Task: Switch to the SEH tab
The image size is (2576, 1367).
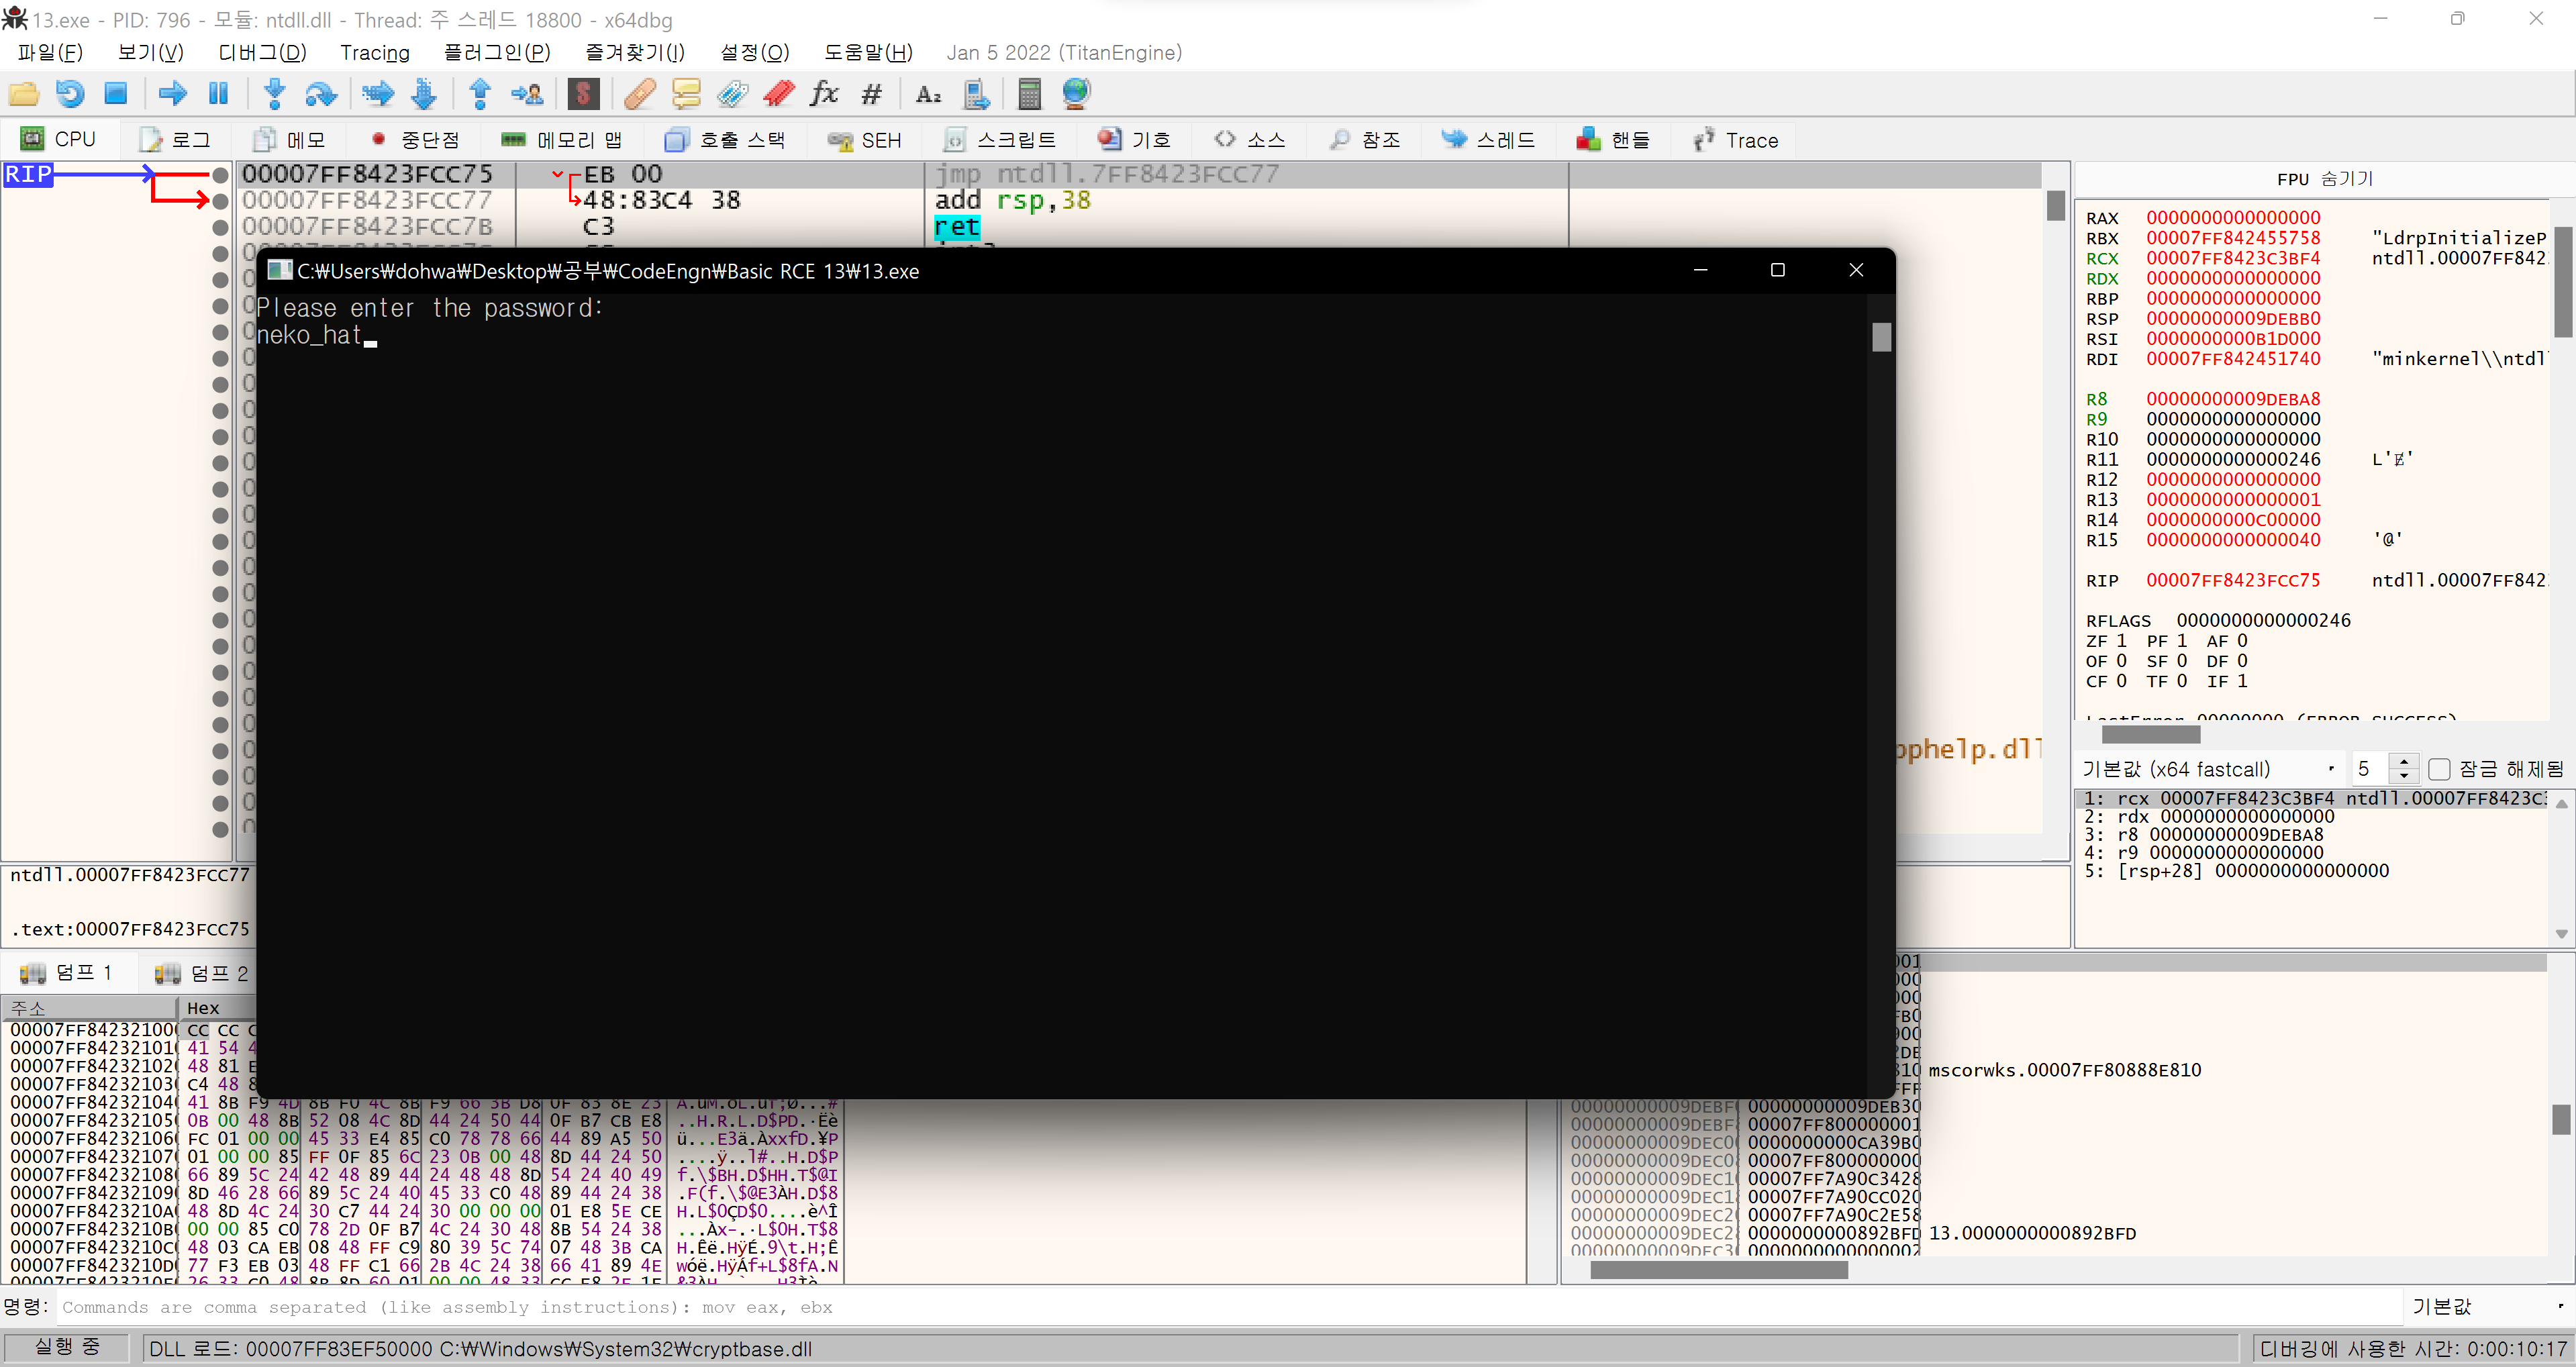Action: click(x=865, y=139)
